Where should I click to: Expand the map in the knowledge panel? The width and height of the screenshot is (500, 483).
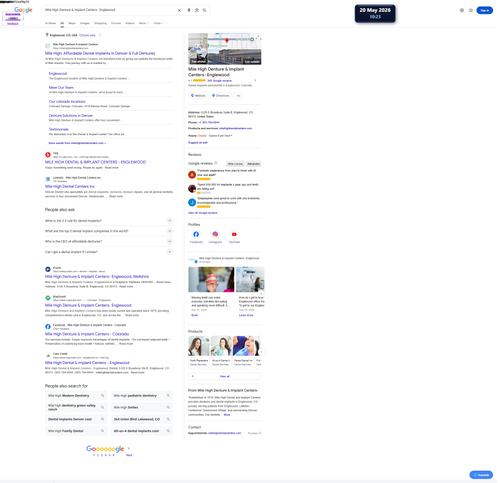[x=258, y=37]
